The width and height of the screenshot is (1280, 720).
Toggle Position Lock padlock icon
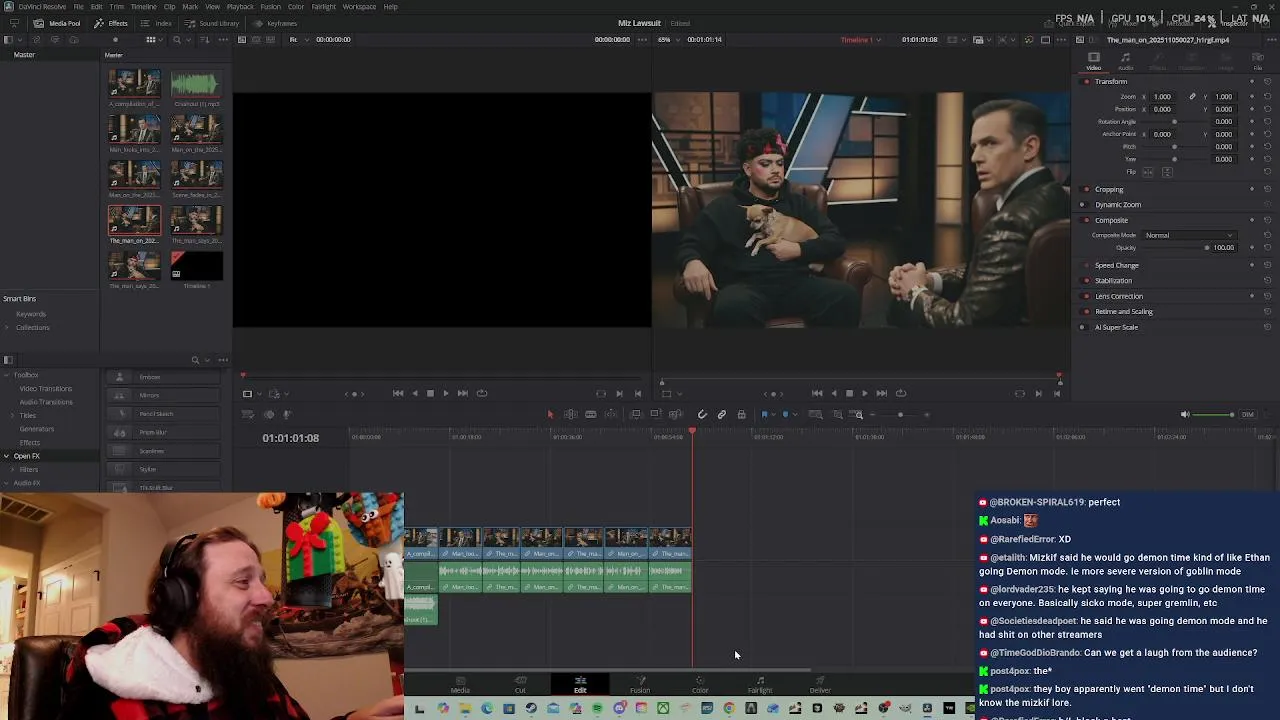pos(741,414)
